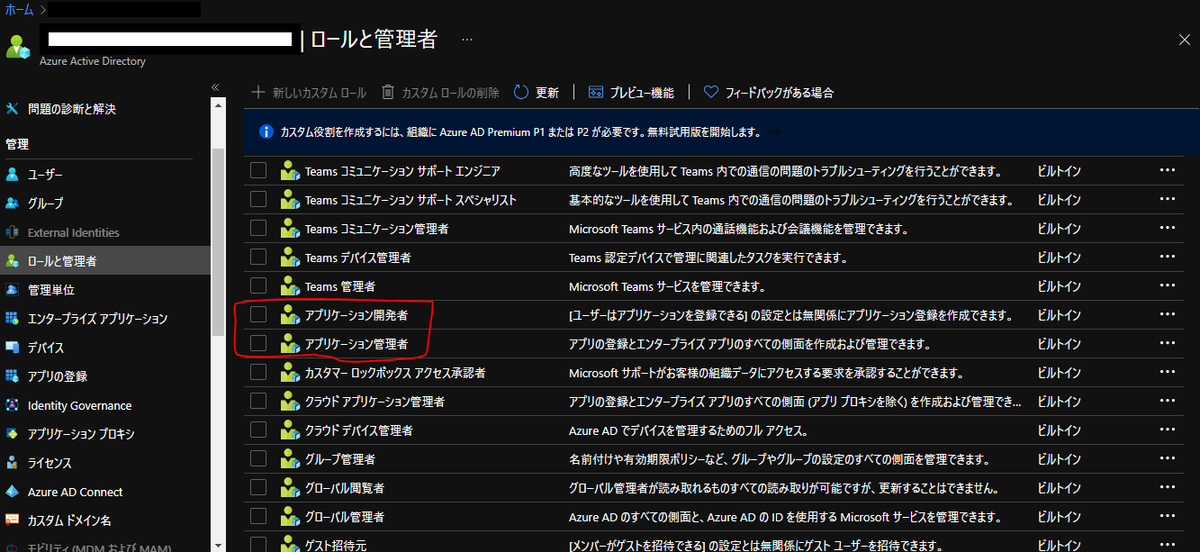Open more options for アプリケーション開発者 row
Screen dimensions: 1200x552
tap(1167, 315)
